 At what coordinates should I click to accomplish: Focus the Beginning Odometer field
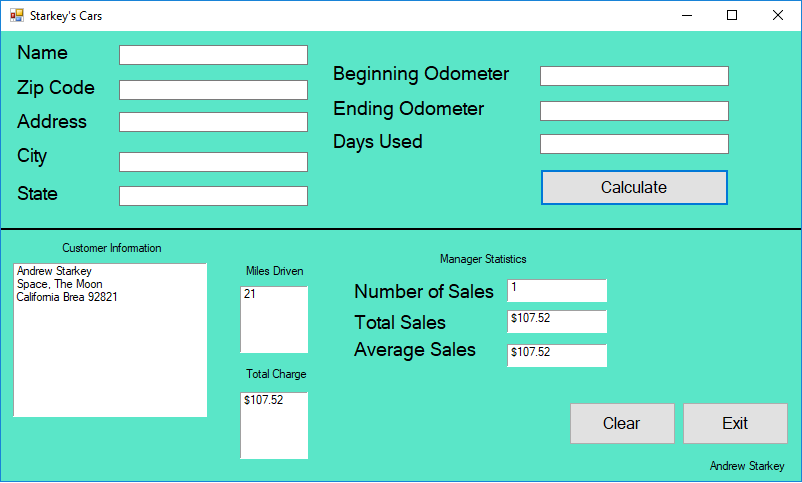pos(634,76)
